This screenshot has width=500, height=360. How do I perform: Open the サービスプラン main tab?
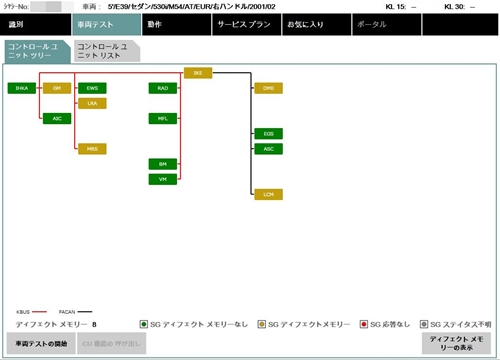click(247, 24)
